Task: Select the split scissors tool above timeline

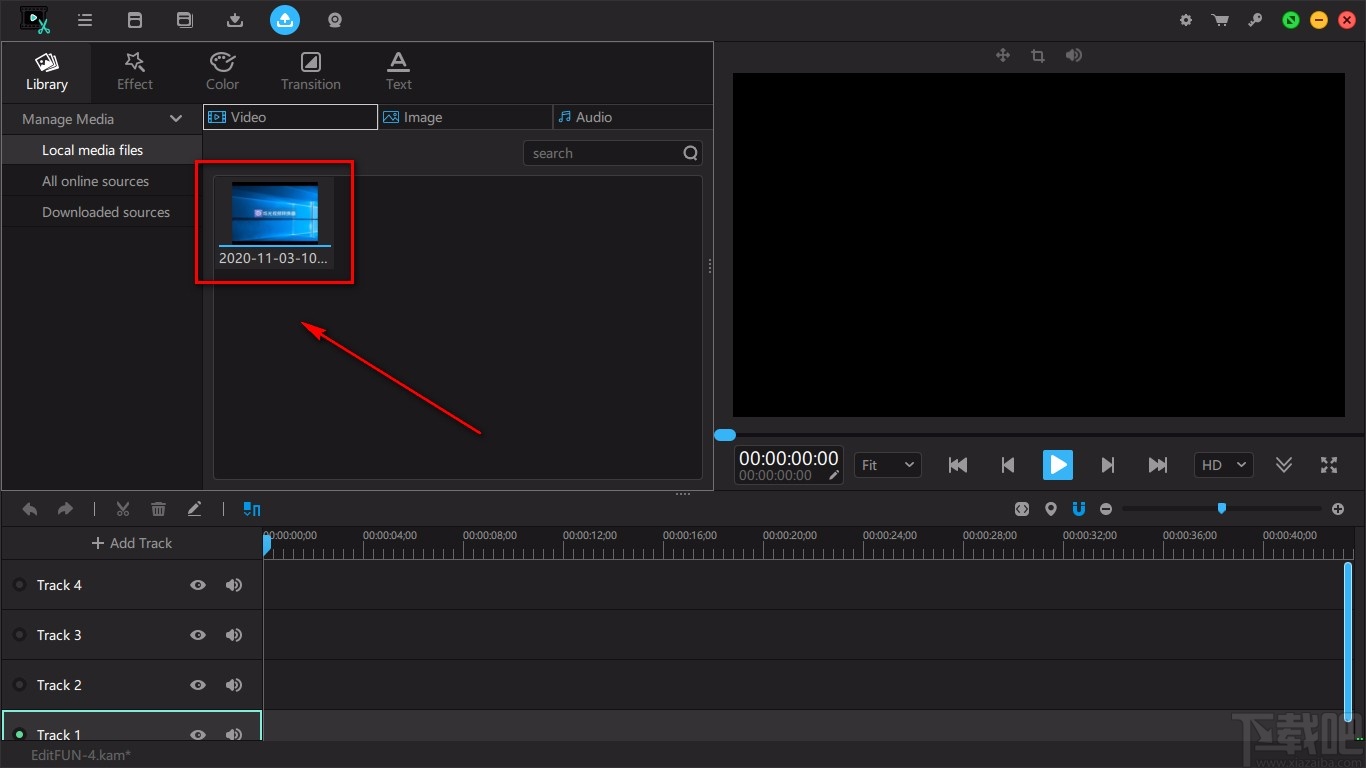Action: 123,509
